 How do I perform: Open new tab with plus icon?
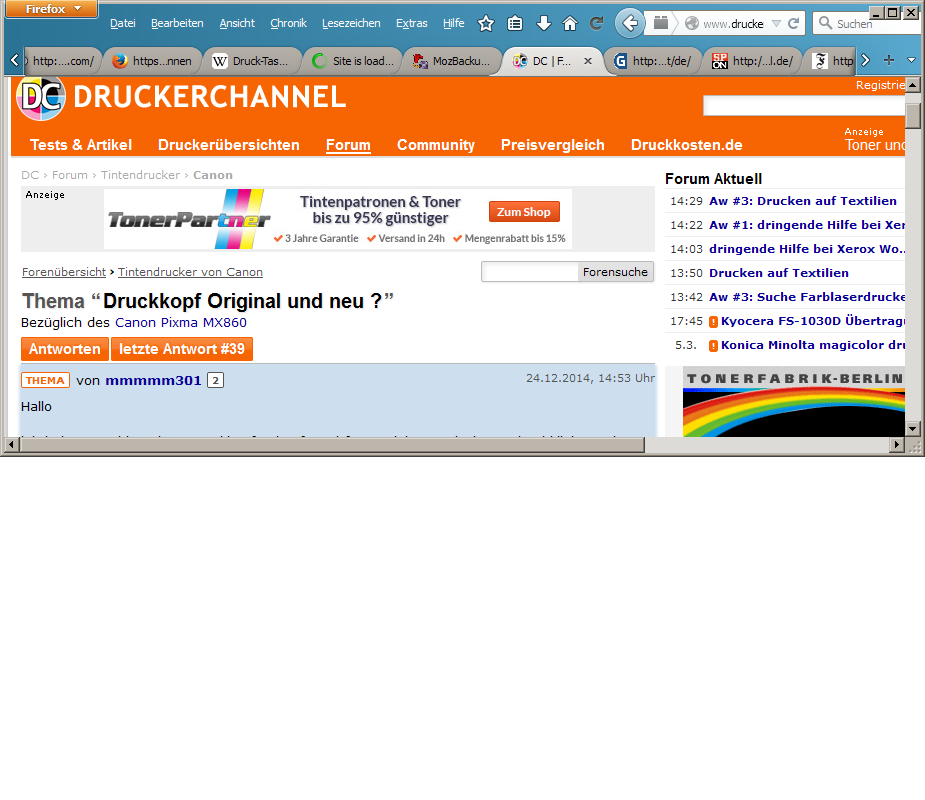(x=888, y=60)
